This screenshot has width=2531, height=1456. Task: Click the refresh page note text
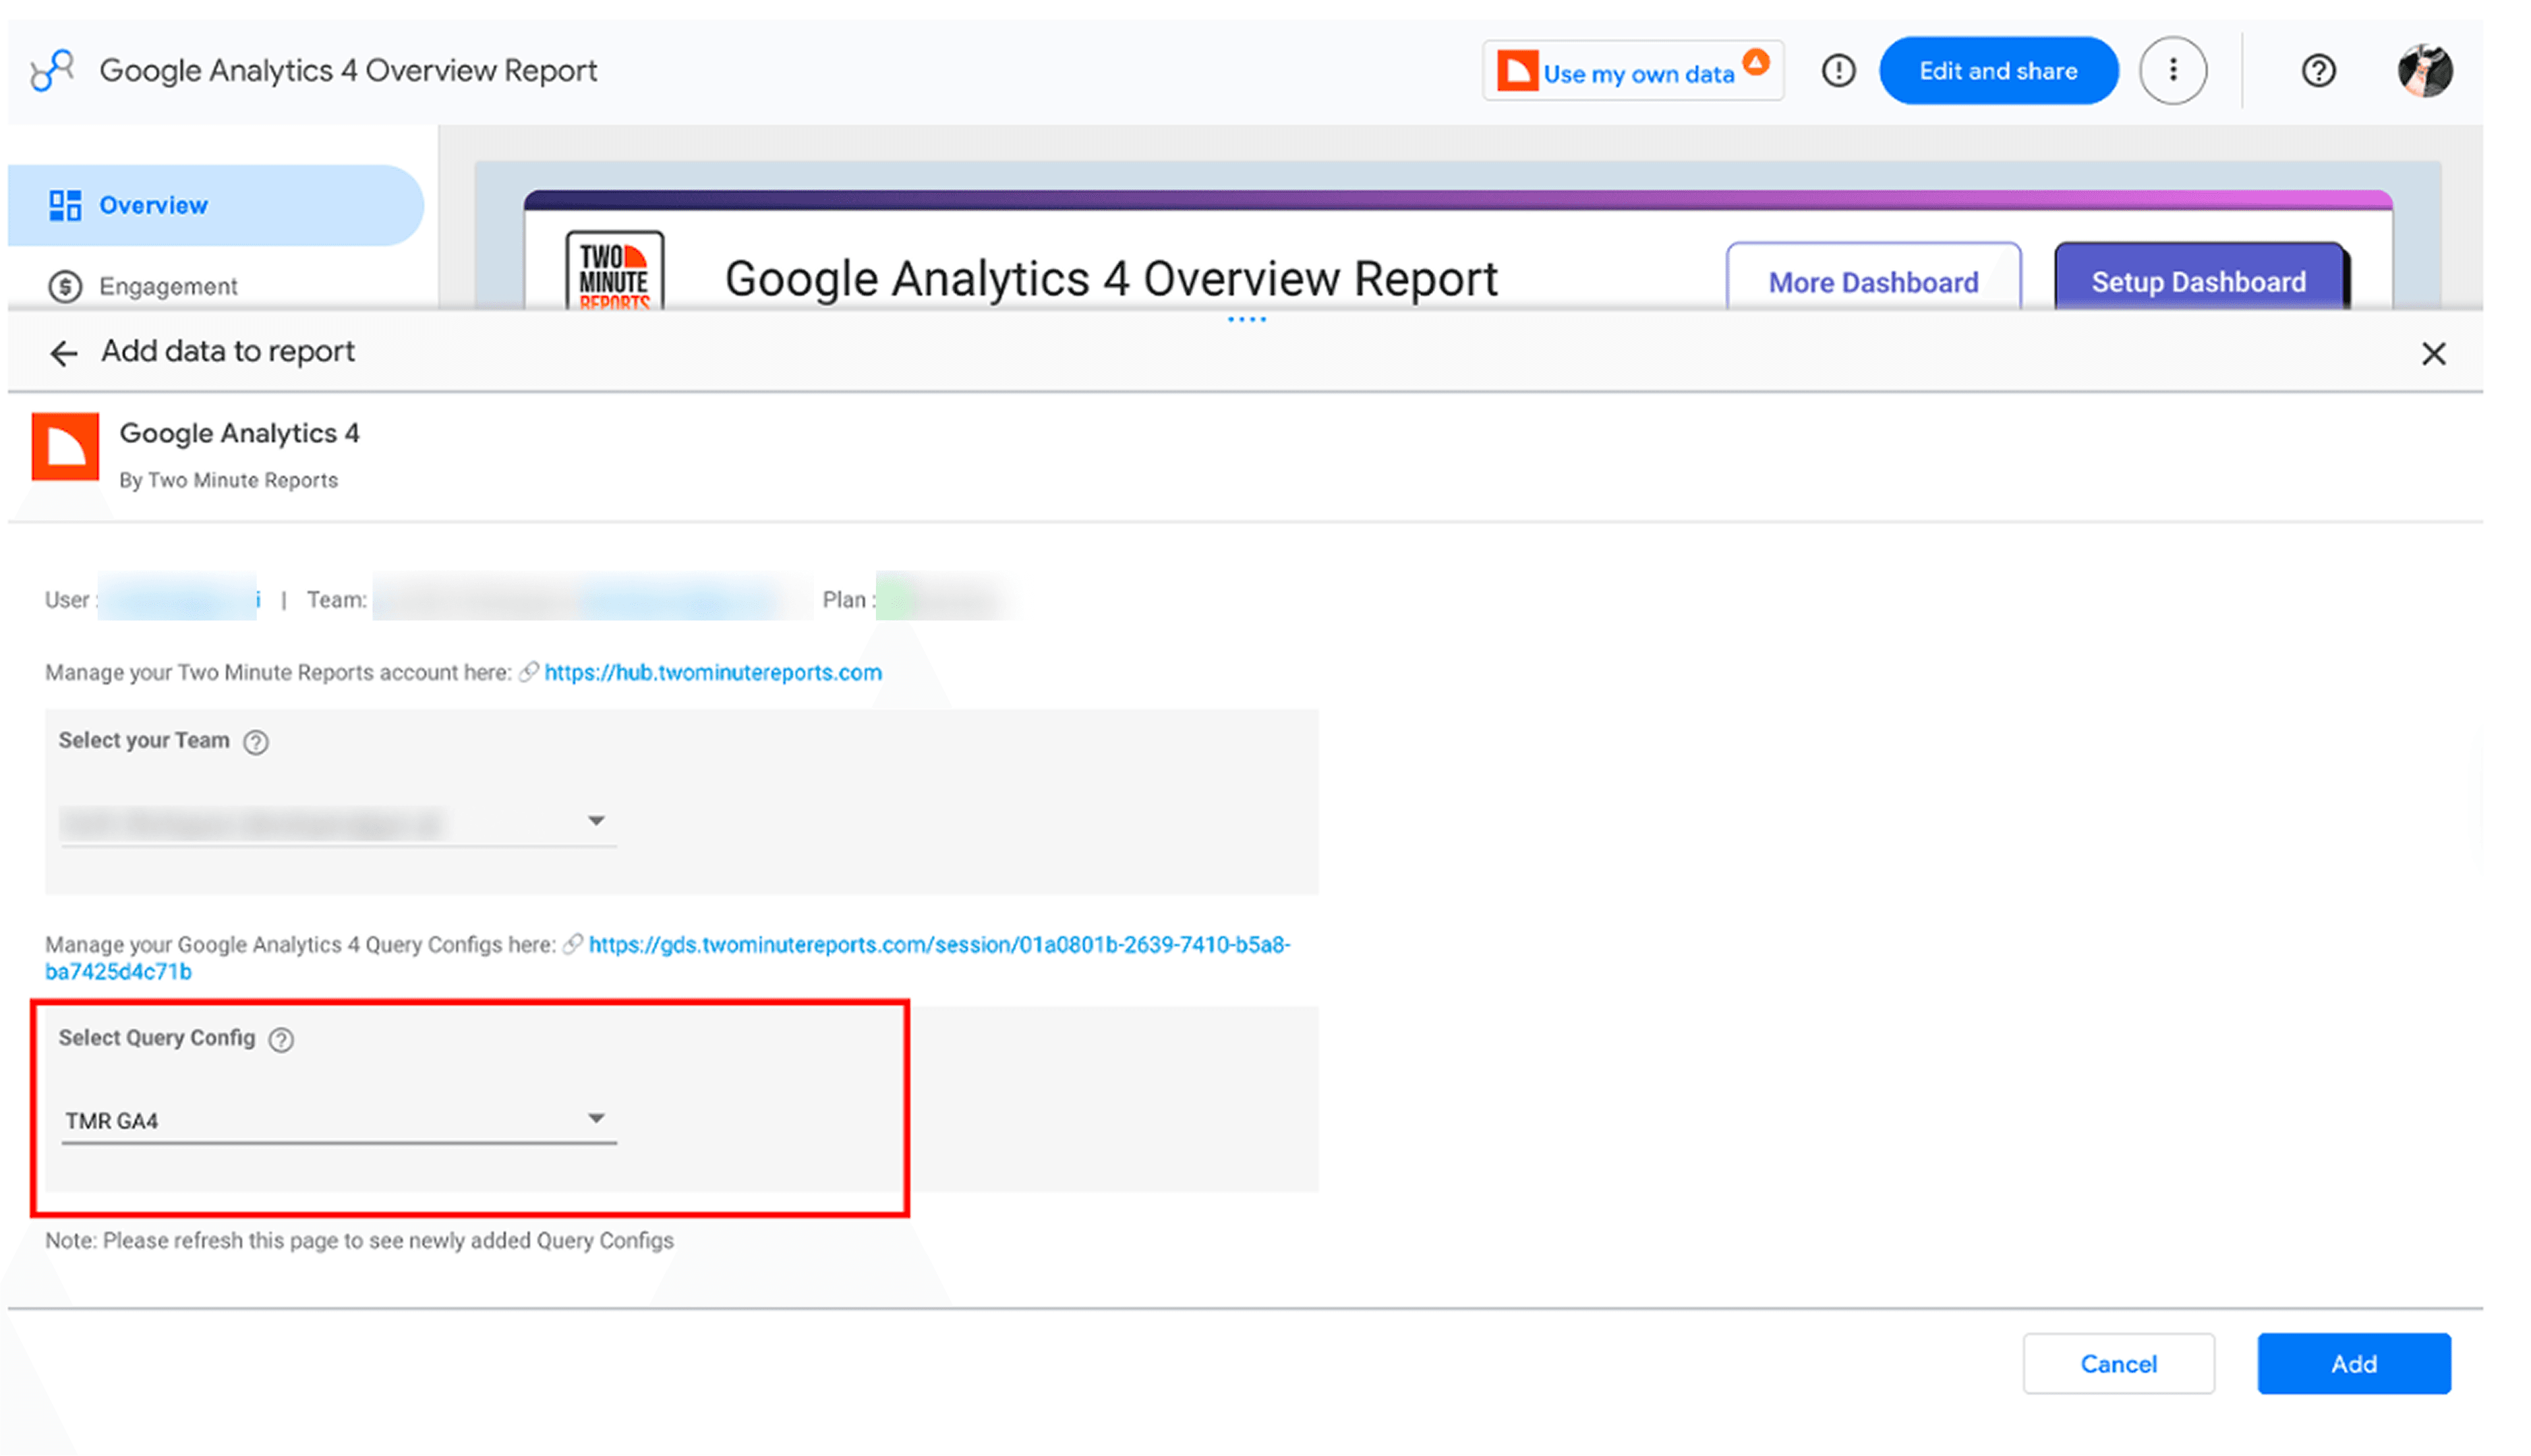pos(359,1241)
